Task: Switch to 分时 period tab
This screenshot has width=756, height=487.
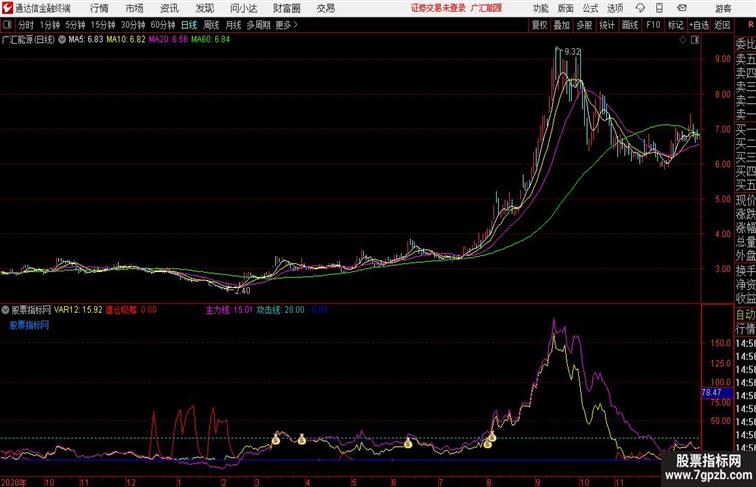Action: (x=26, y=25)
